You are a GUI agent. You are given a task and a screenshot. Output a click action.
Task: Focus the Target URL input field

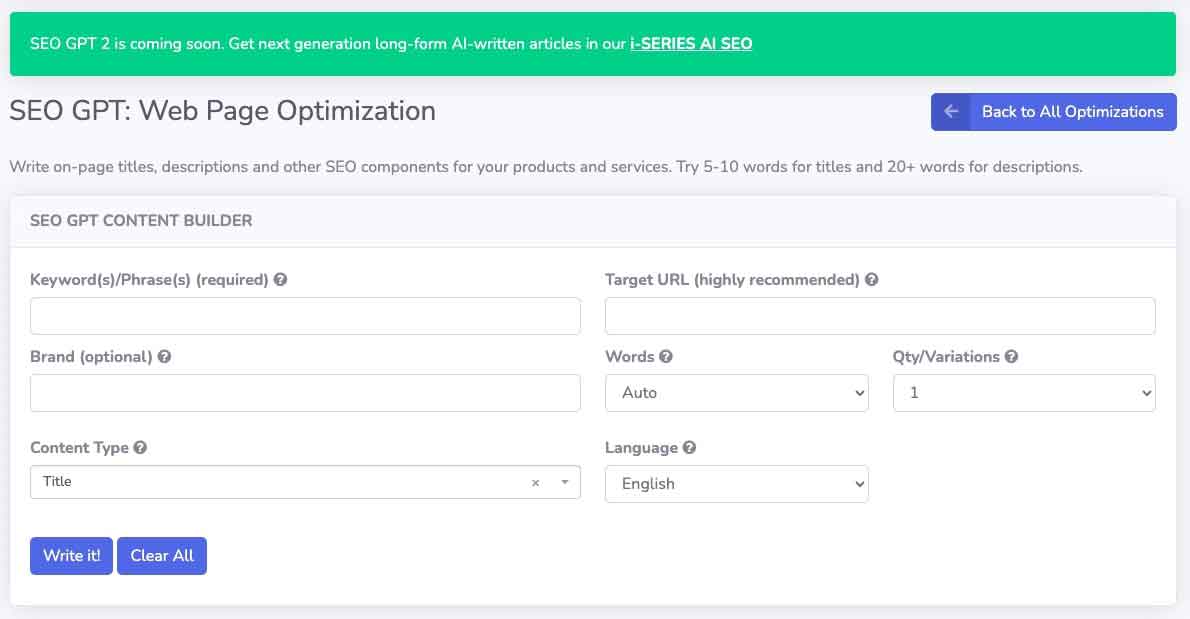880,316
